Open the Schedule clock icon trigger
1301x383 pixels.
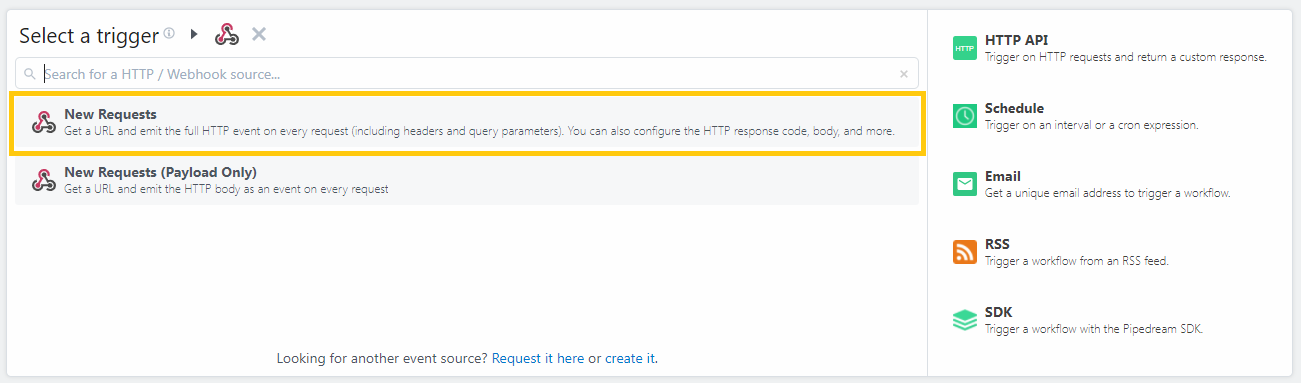pyautogui.click(x=965, y=116)
